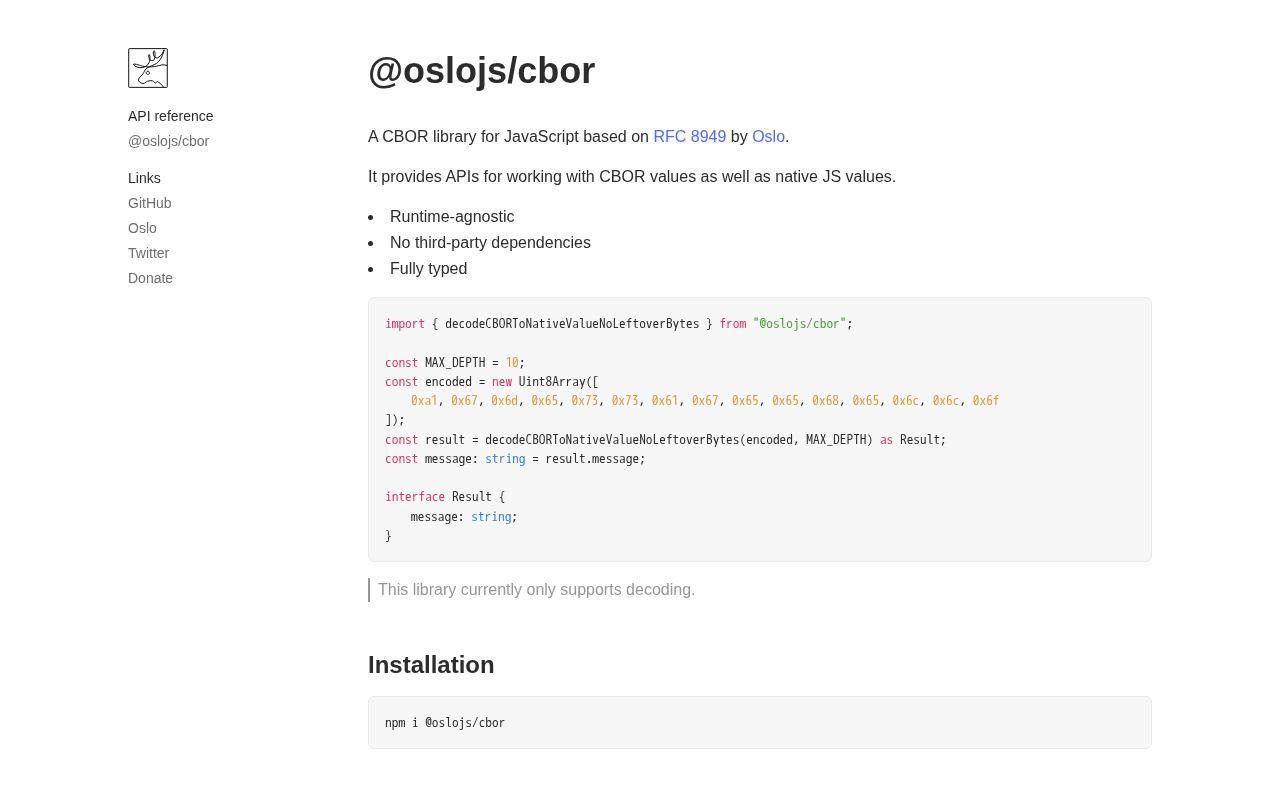The image size is (1280, 800).
Task: Open the Twitter sidebar link
Action: tap(148, 253)
